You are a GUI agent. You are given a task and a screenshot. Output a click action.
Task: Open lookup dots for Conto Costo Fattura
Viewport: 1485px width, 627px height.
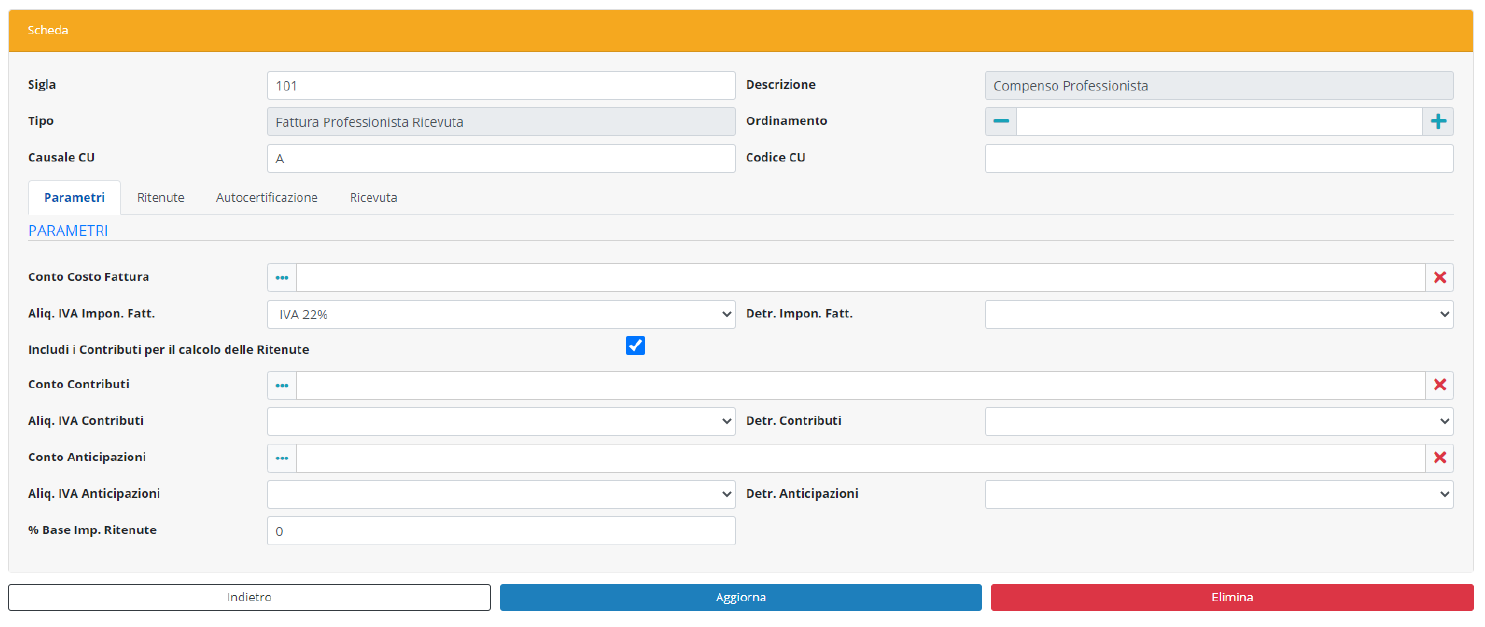coord(282,277)
